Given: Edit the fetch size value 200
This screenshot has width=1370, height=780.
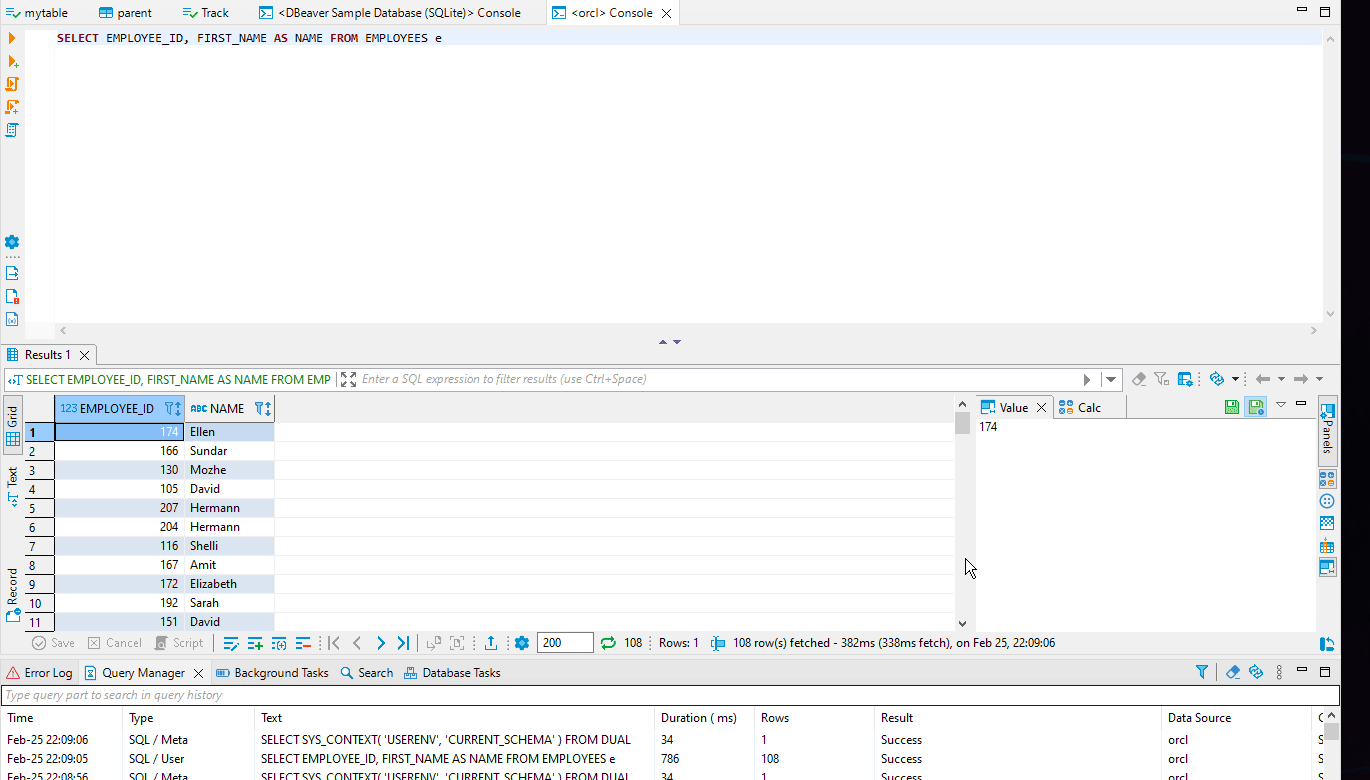Looking at the screenshot, I should coord(565,643).
